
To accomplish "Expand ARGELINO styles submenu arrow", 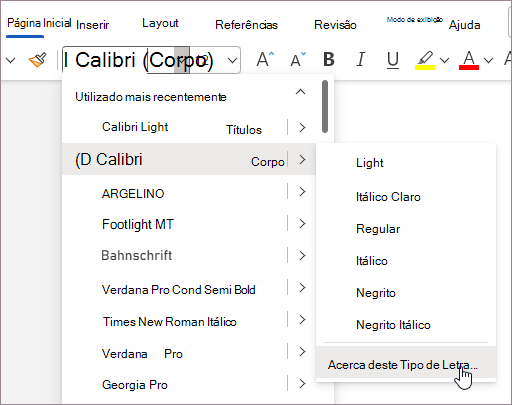I will 302,191.
